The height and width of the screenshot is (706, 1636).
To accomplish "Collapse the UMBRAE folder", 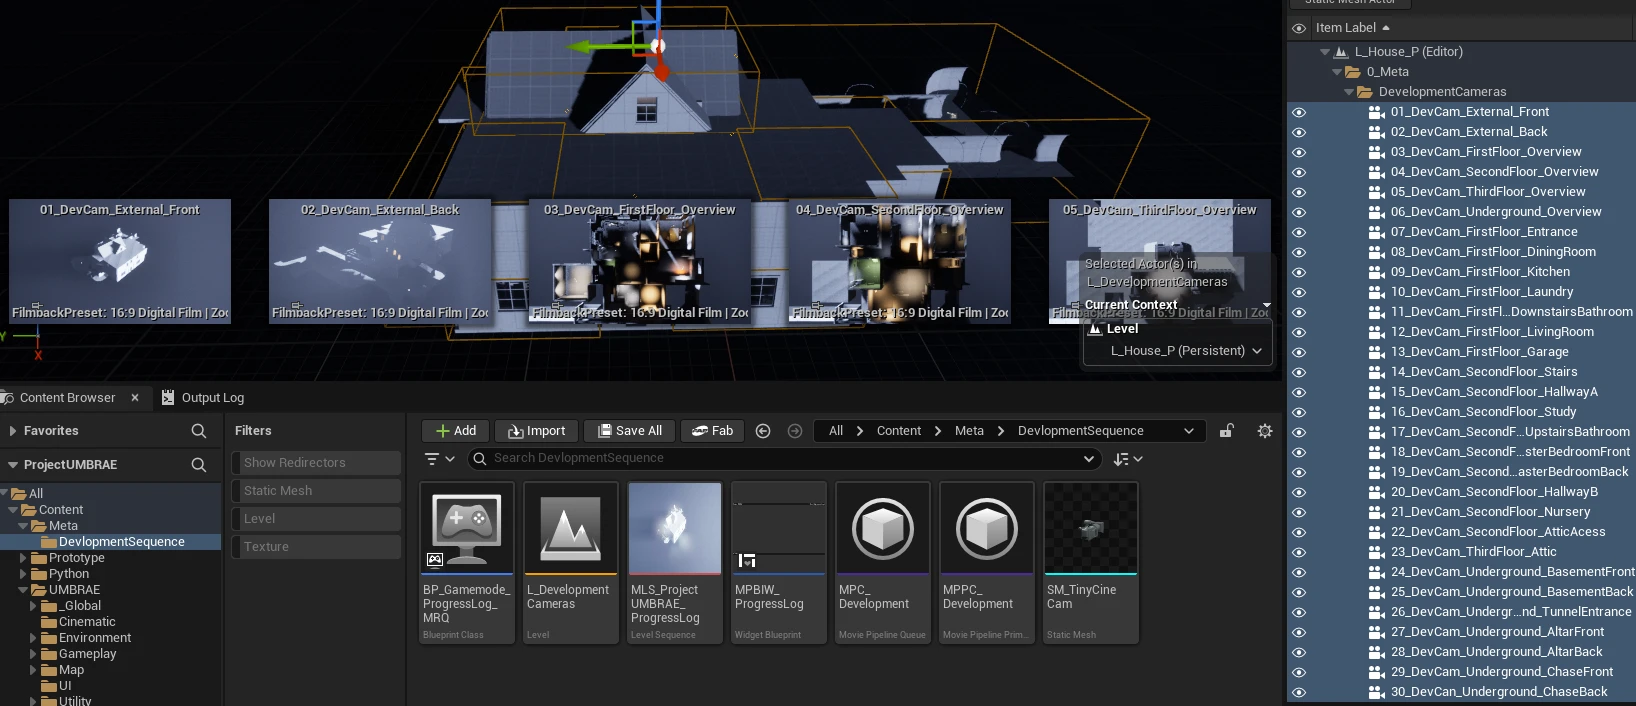I will point(24,590).
